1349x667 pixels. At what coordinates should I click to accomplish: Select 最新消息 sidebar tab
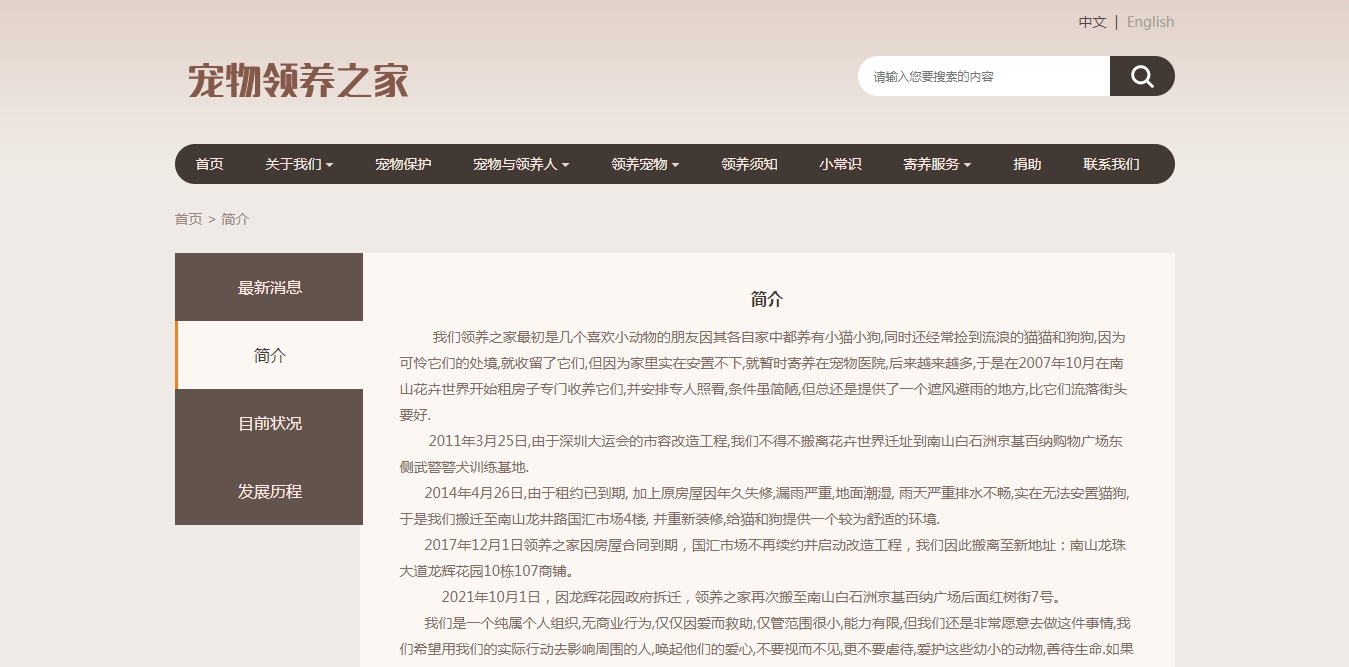[269, 288]
